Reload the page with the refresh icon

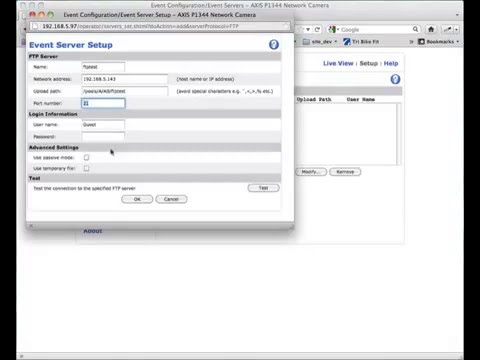[x=317, y=29]
